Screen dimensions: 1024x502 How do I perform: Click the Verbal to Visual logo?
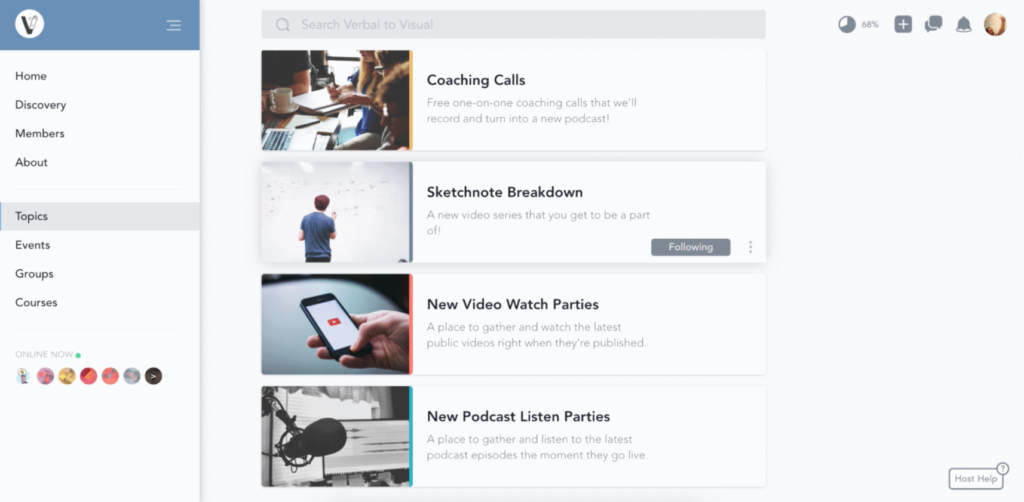pos(29,25)
